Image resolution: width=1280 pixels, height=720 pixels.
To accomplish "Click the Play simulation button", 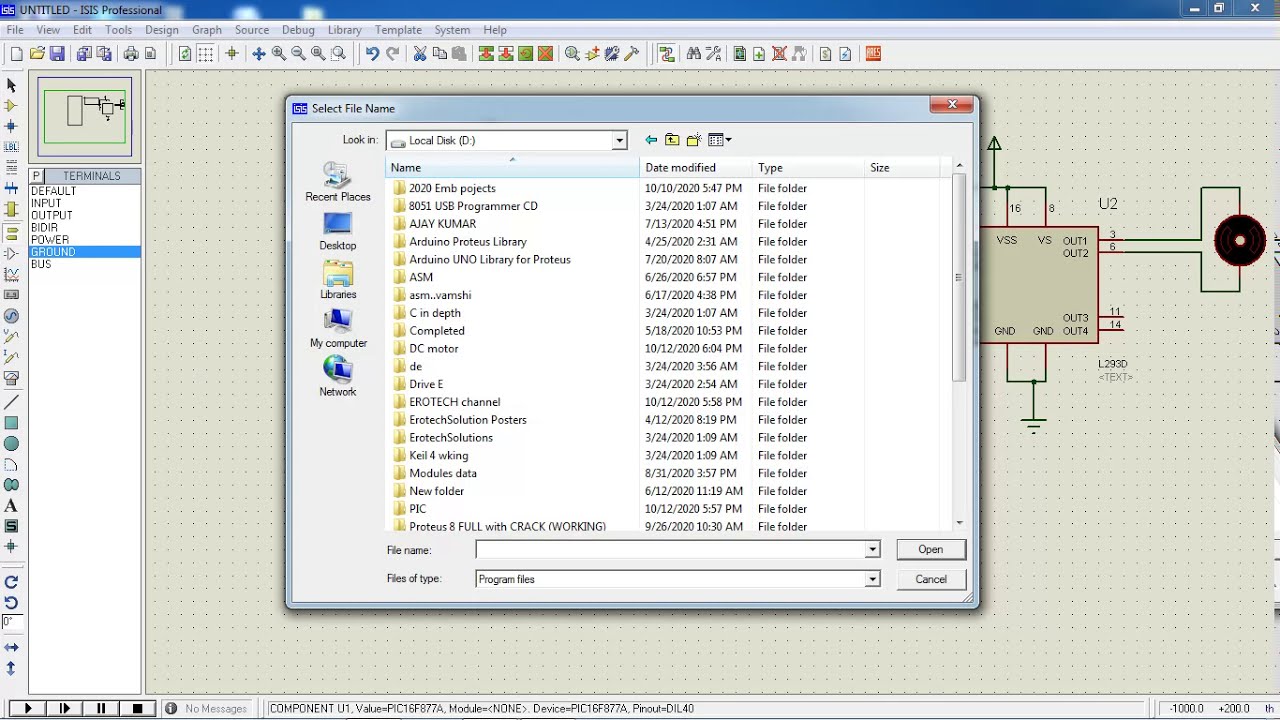I will pos(27,708).
